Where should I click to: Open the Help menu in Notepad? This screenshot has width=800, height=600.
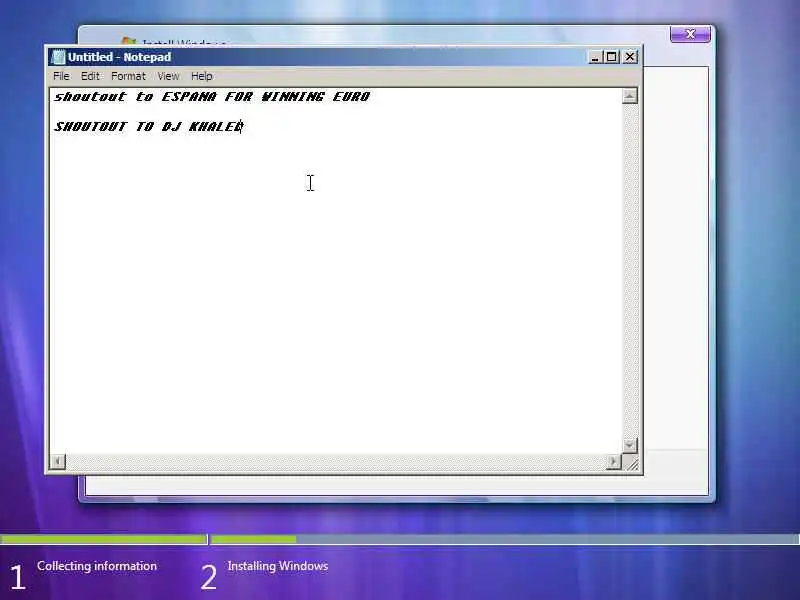(202, 76)
